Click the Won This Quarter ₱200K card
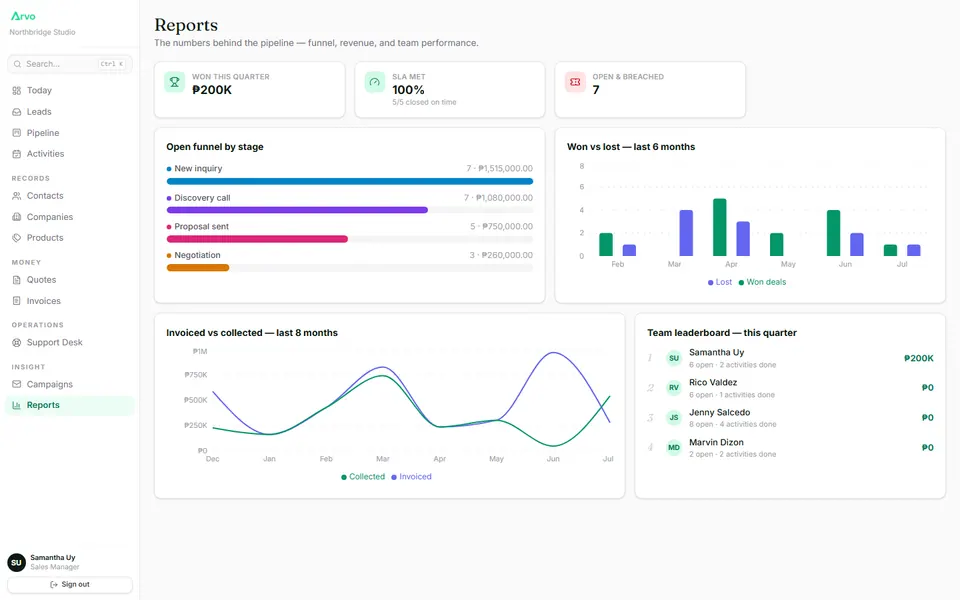The image size is (960, 600). pyautogui.click(x=250, y=90)
